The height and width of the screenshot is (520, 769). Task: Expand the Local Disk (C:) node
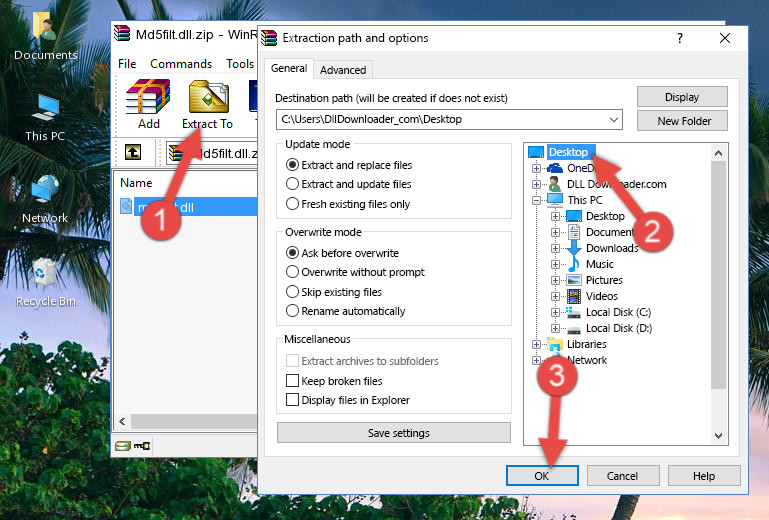[x=555, y=312]
